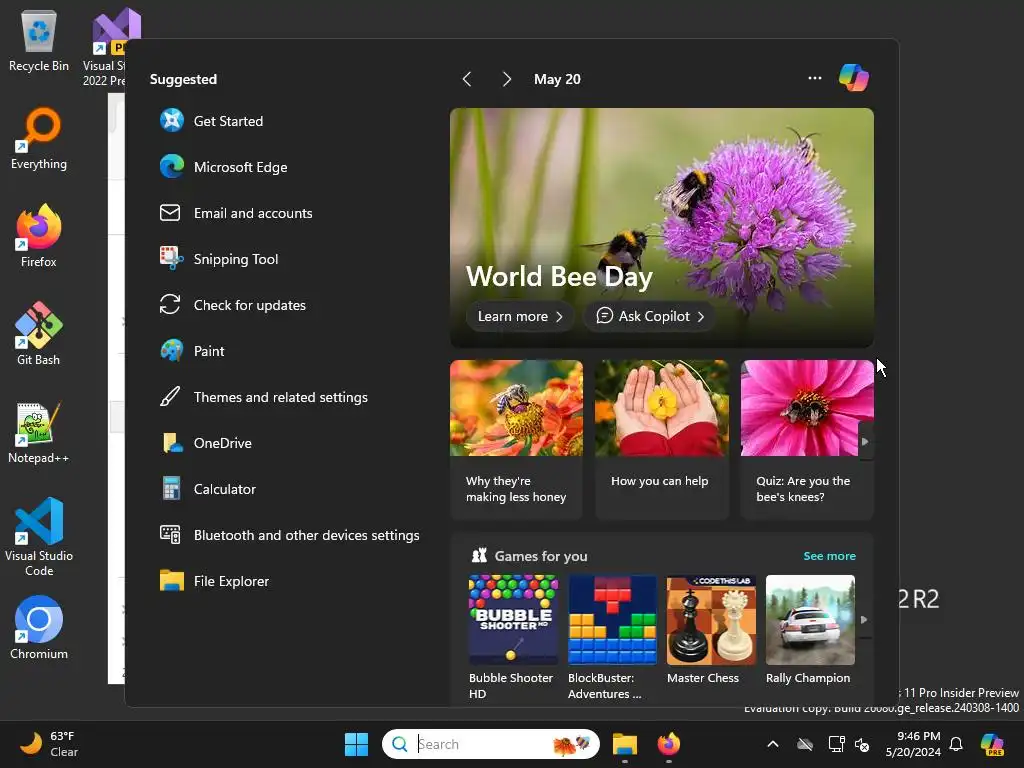Open the three-dots more options menu

[x=814, y=78]
